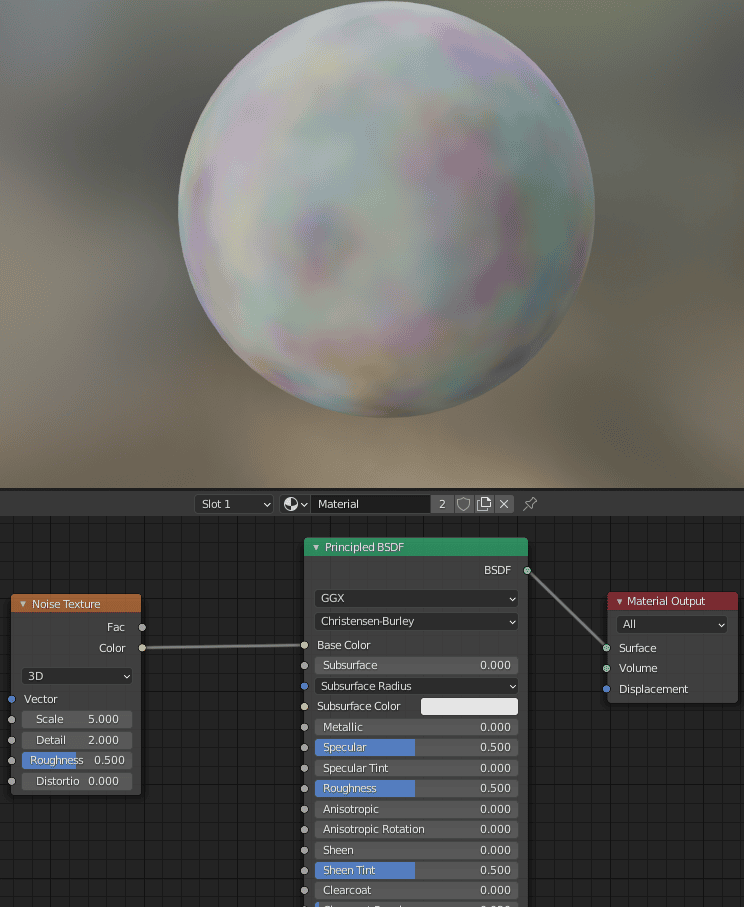Viewport: 744px width, 907px height.
Task: Collapse the Material Output node triangle
Action: 619,602
